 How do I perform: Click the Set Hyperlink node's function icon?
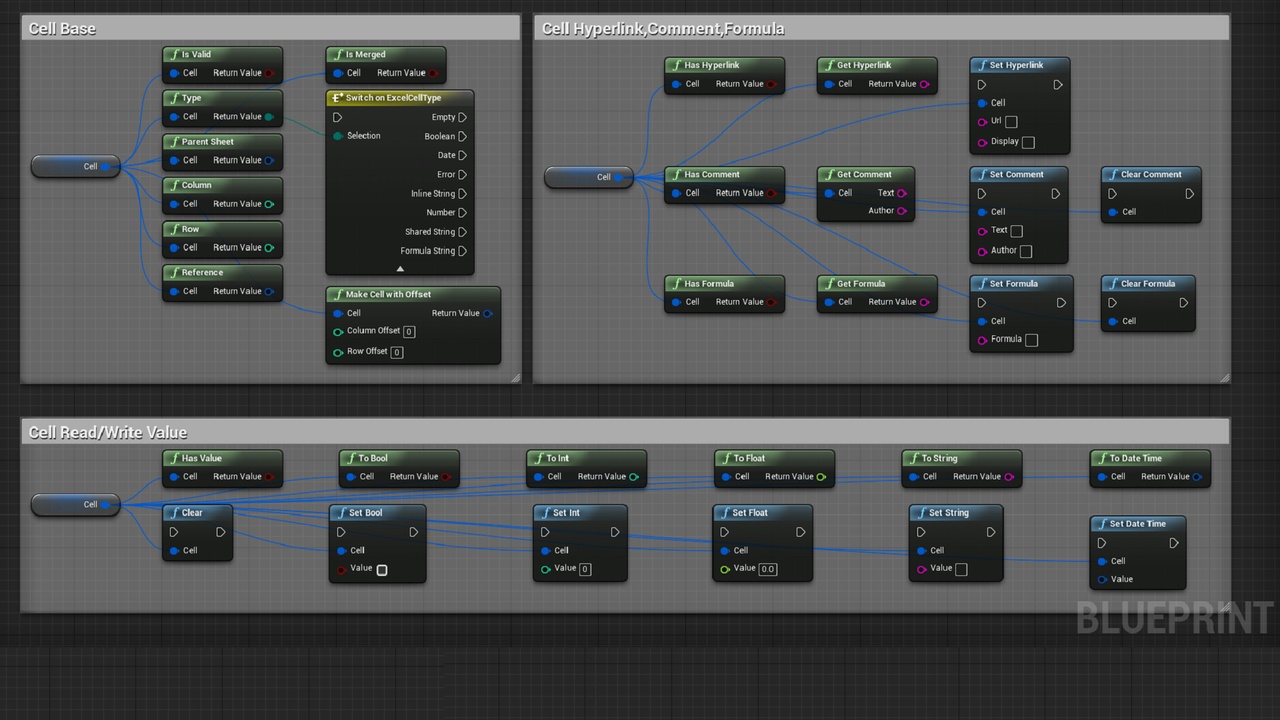tap(981, 66)
